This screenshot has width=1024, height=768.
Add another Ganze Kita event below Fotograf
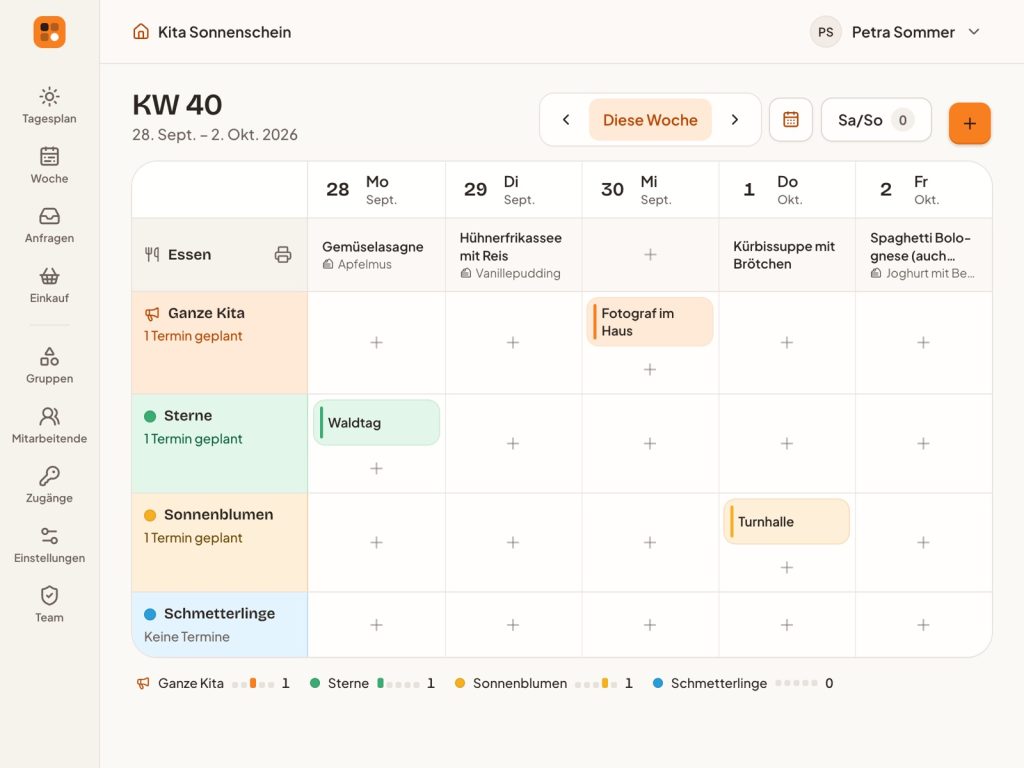(x=650, y=370)
